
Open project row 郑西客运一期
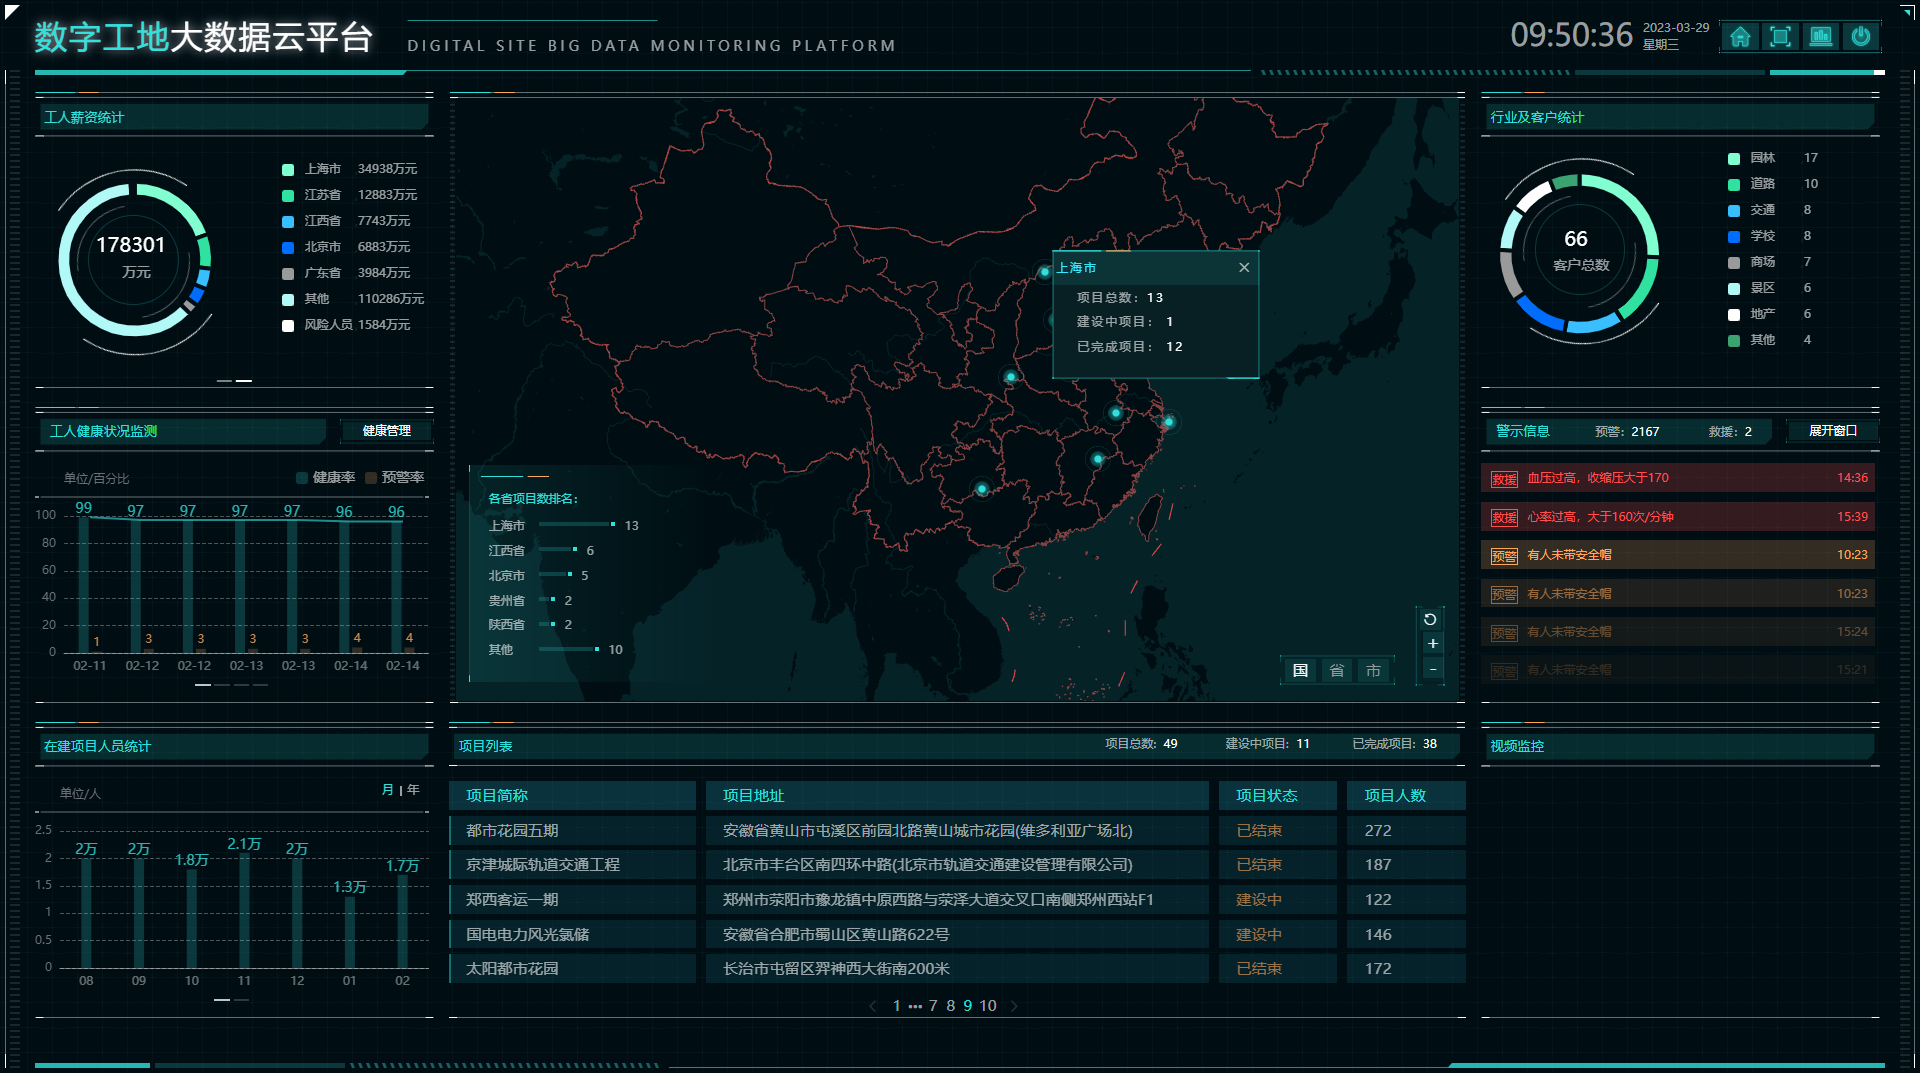(x=957, y=900)
